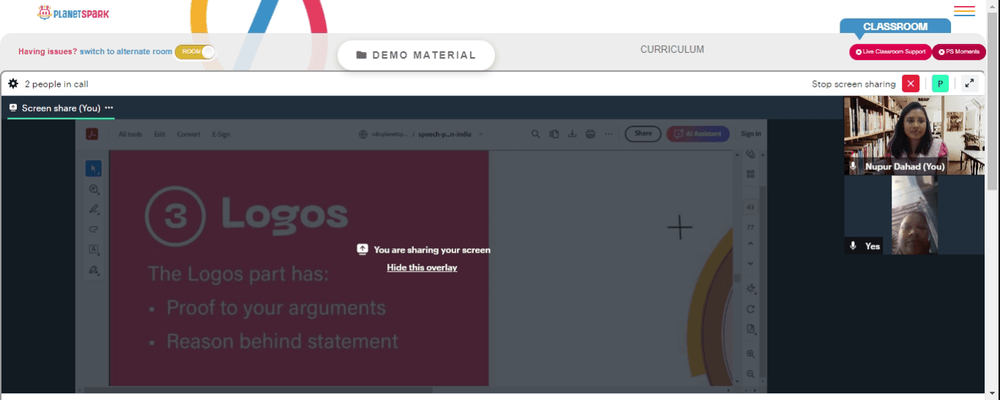Select the arrow selection tool

pyautogui.click(x=93, y=168)
